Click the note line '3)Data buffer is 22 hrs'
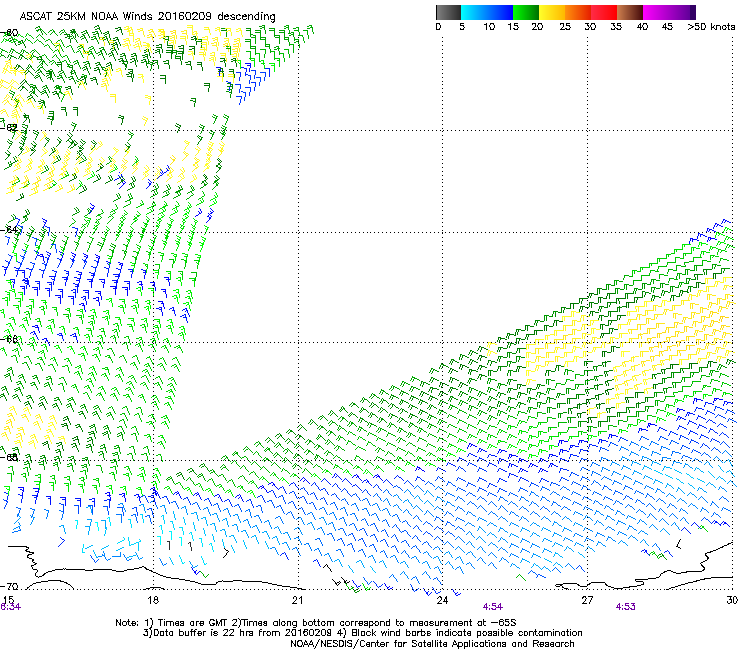Image resolution: width=740 pixels, height=650 pixels. pyautogui.click(x=362, y=633)
